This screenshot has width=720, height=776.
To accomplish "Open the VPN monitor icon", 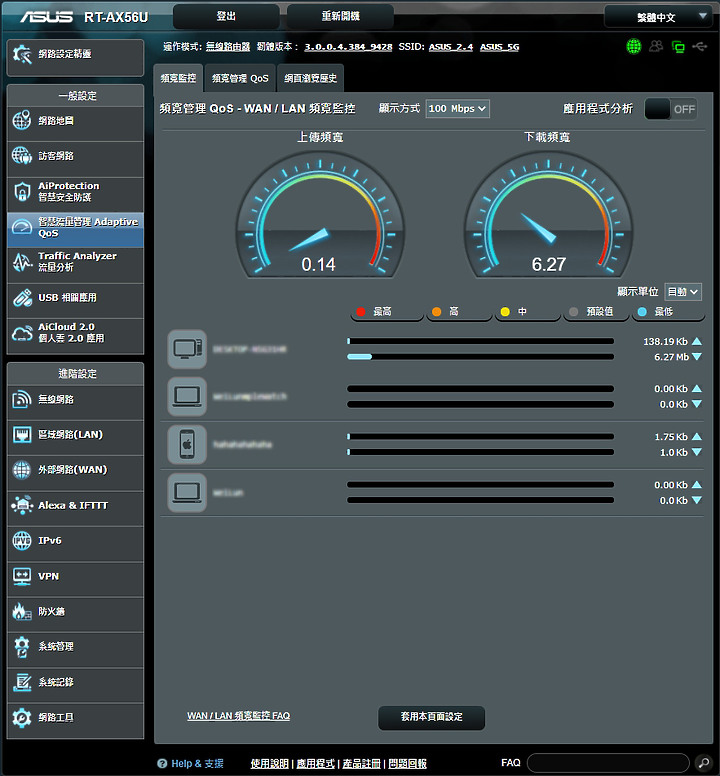I will point(22,576).
